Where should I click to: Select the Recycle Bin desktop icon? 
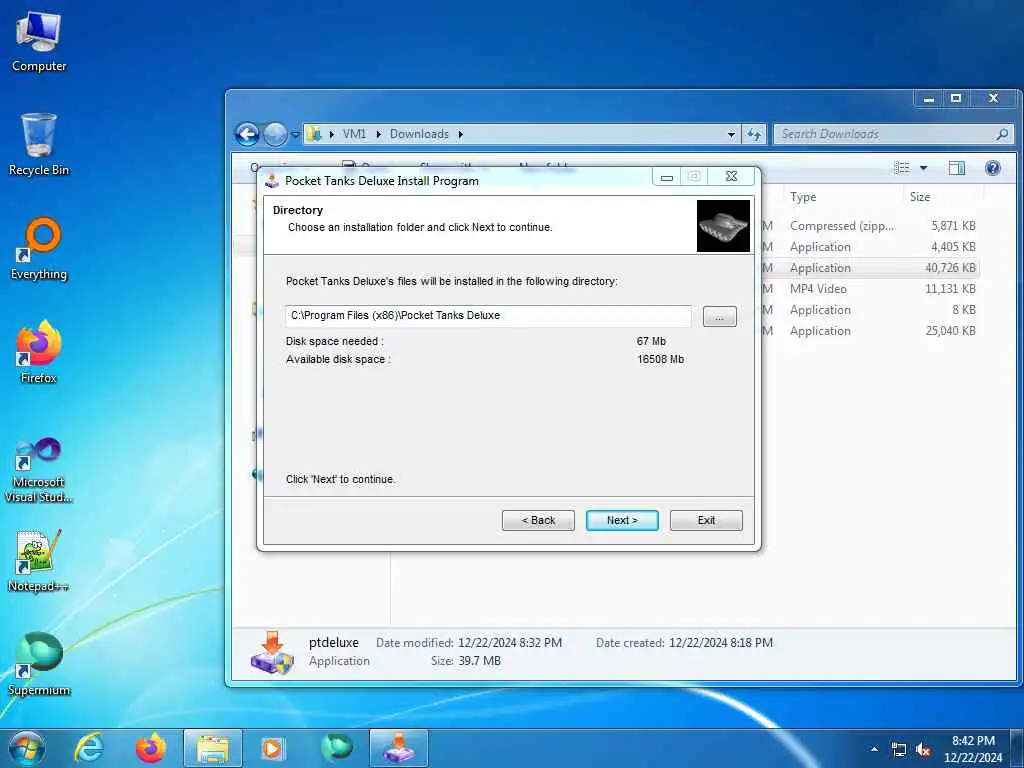[39, 144]
